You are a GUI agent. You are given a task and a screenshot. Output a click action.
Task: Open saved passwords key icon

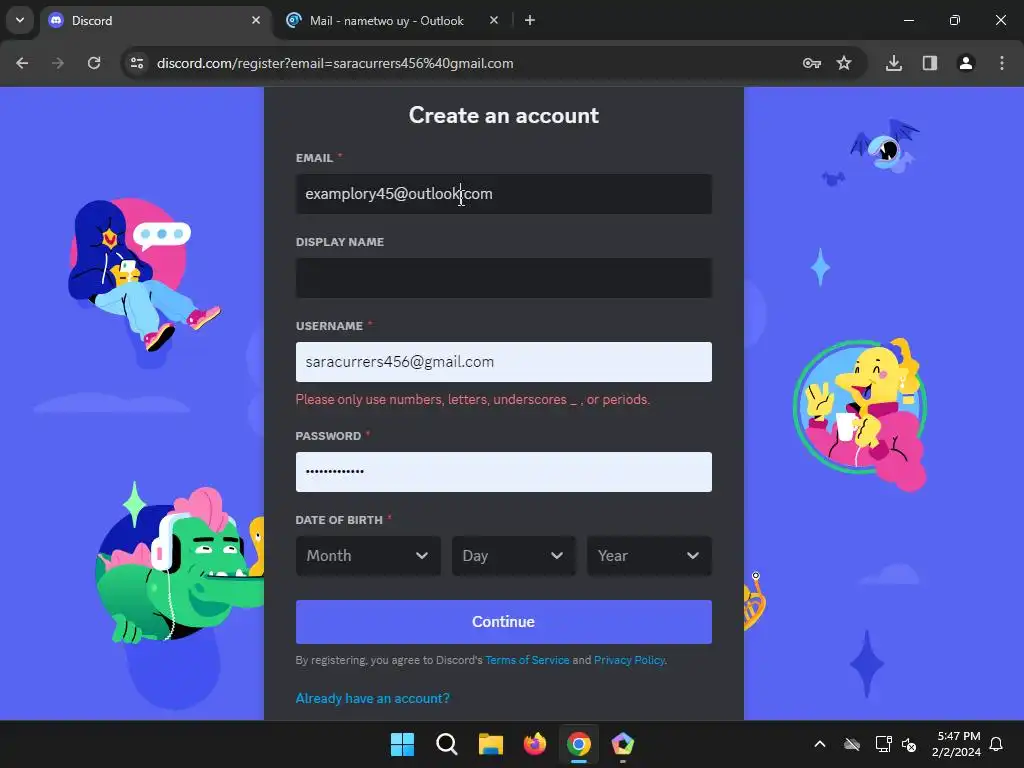[x=812, y=63]
